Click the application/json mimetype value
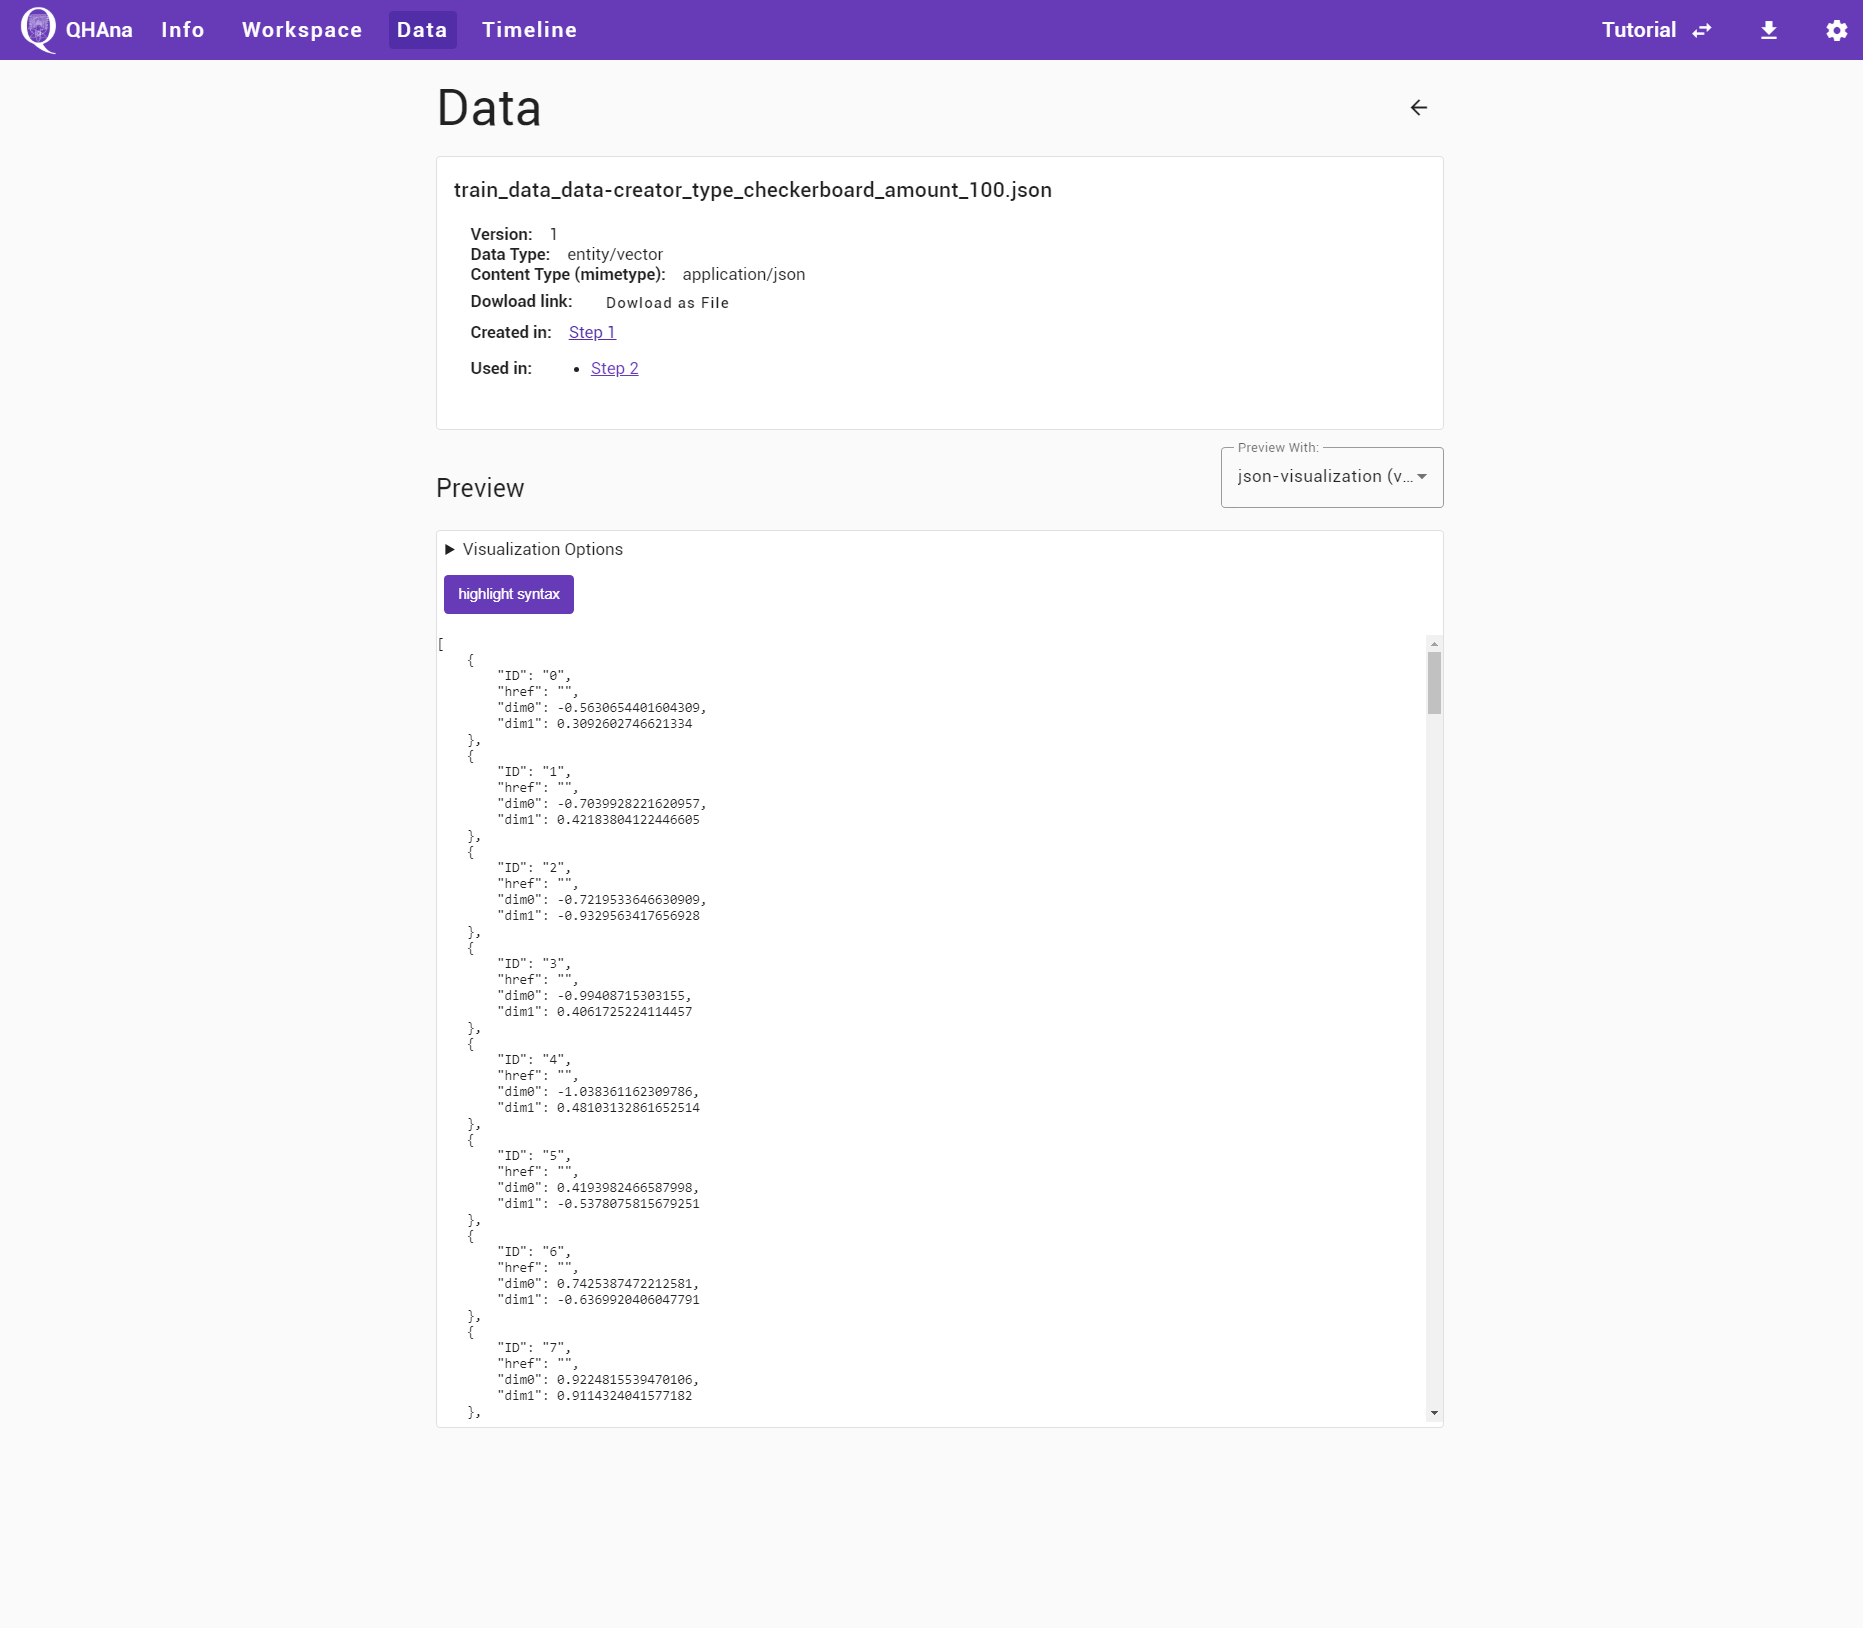The image size is (1863, 1628). (744, 274)
